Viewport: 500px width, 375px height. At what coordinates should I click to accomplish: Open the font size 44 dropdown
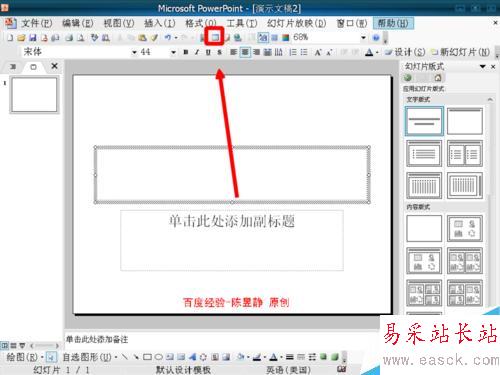[173, 52]
